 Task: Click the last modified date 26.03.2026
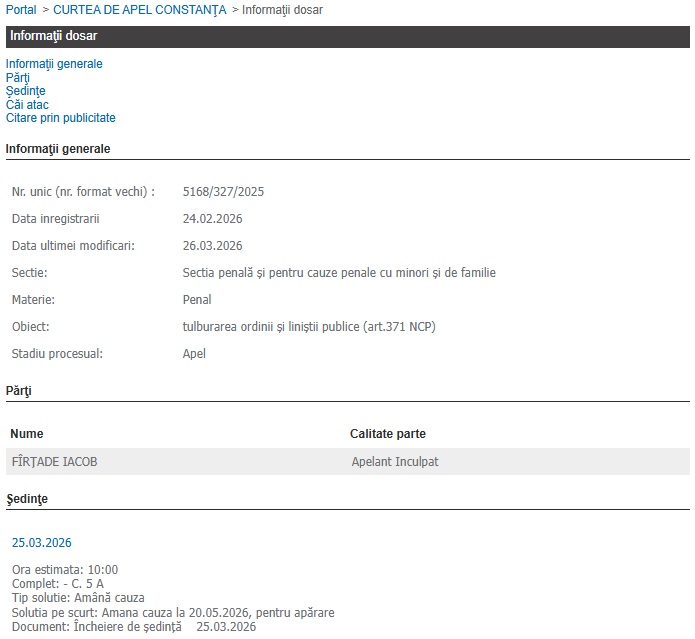click(x=212, y=245)
